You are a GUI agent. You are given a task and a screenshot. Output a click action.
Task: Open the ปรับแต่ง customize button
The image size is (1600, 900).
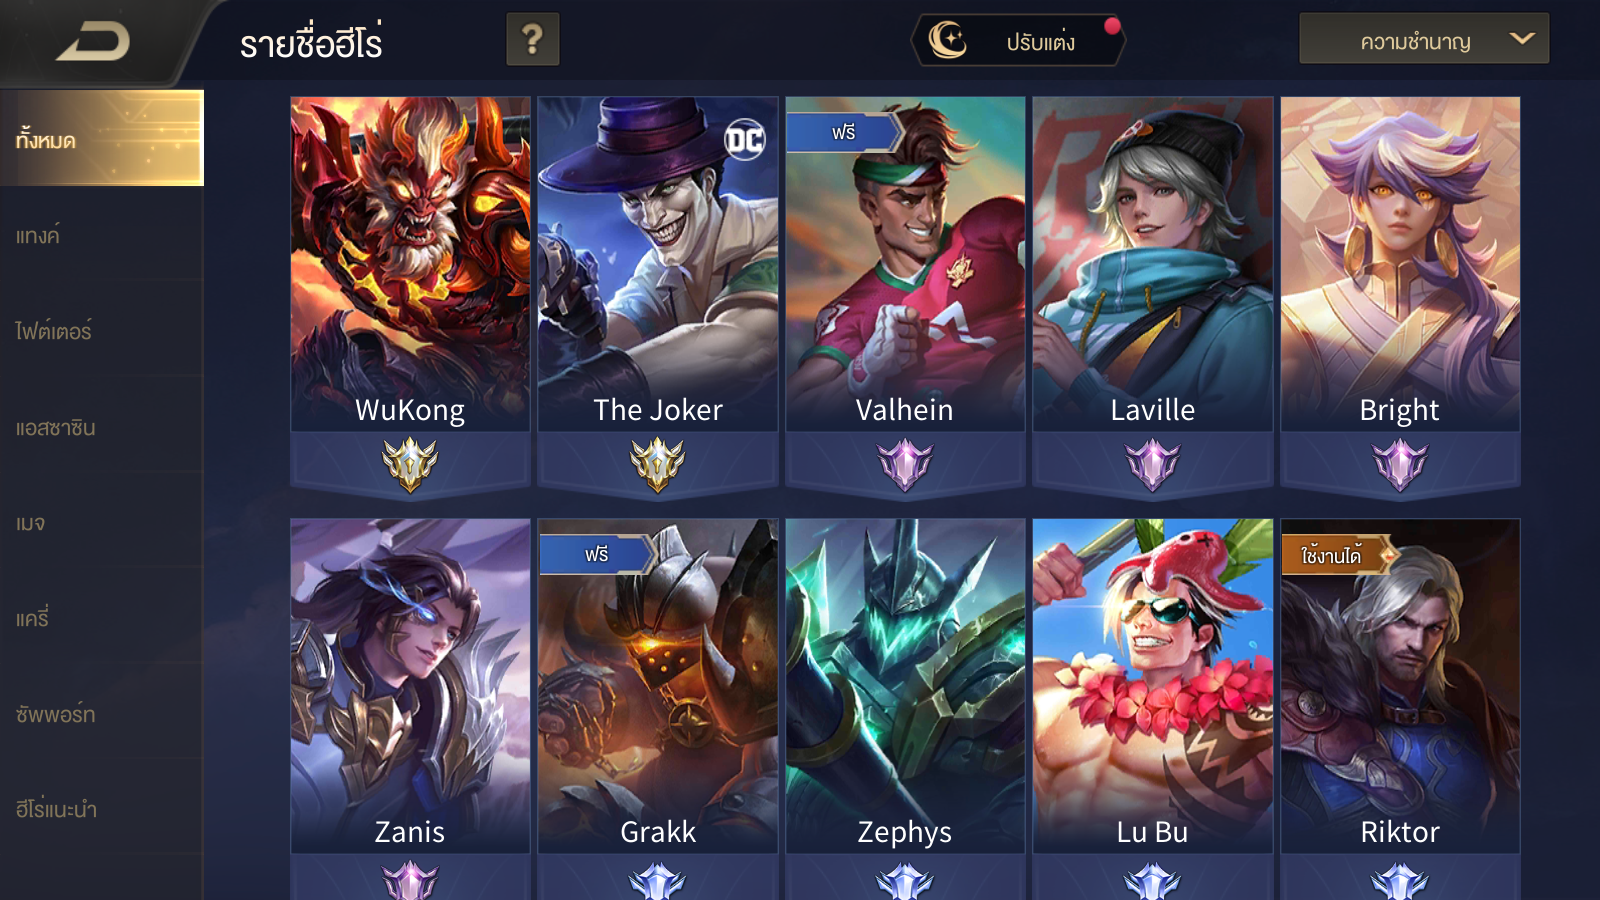pos(1018,41)
